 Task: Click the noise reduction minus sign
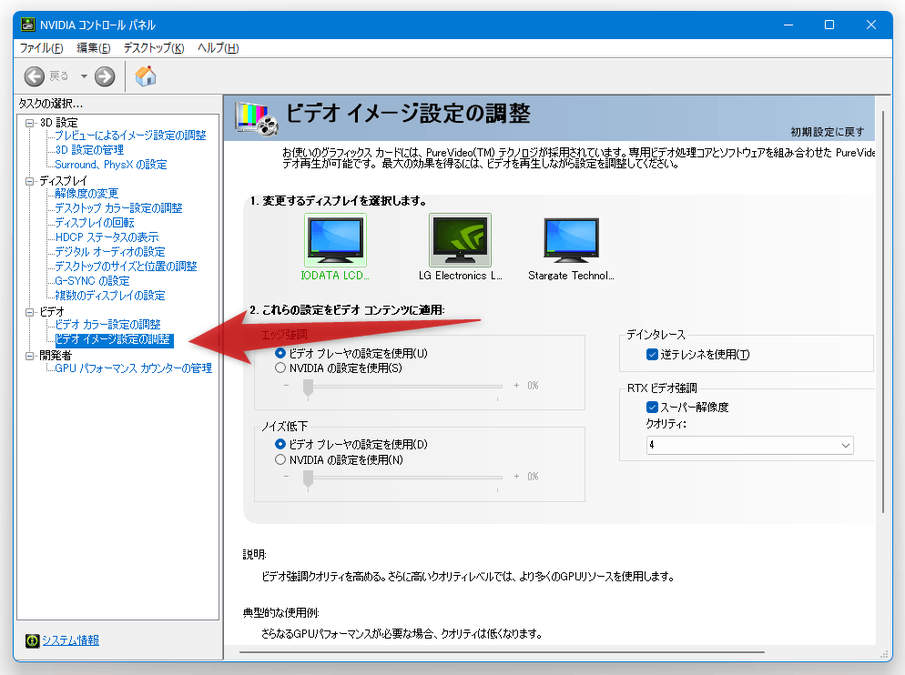pyautogui.click(x=286, y=477)
